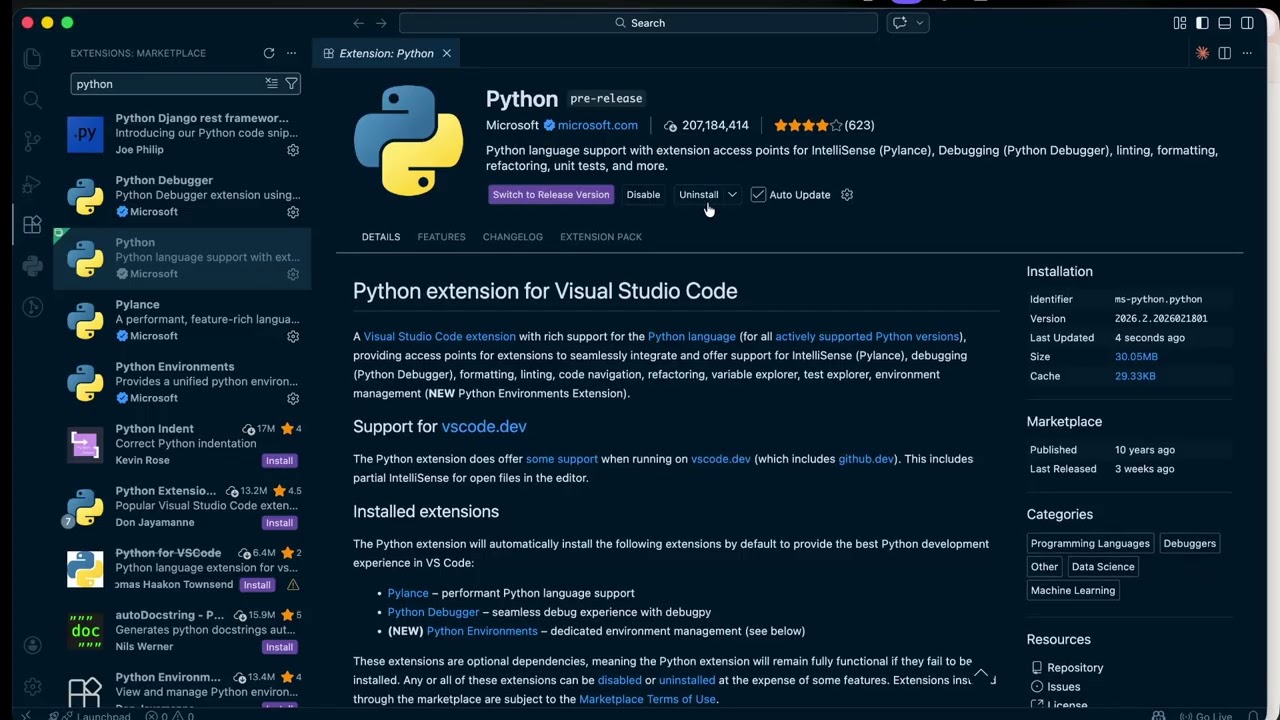The image size is (1280, 720).
Task: Click the Data Science category tag
Action: (1103, 566)
